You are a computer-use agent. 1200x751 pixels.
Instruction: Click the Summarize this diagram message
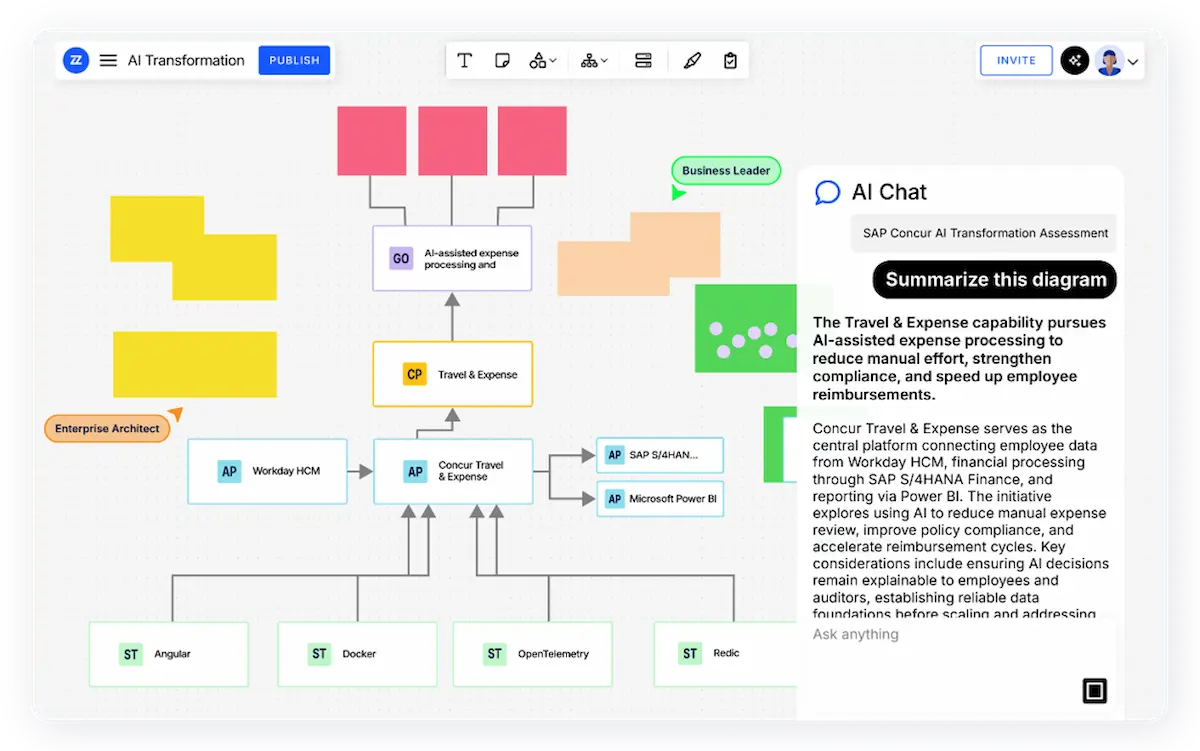(995, 280)
